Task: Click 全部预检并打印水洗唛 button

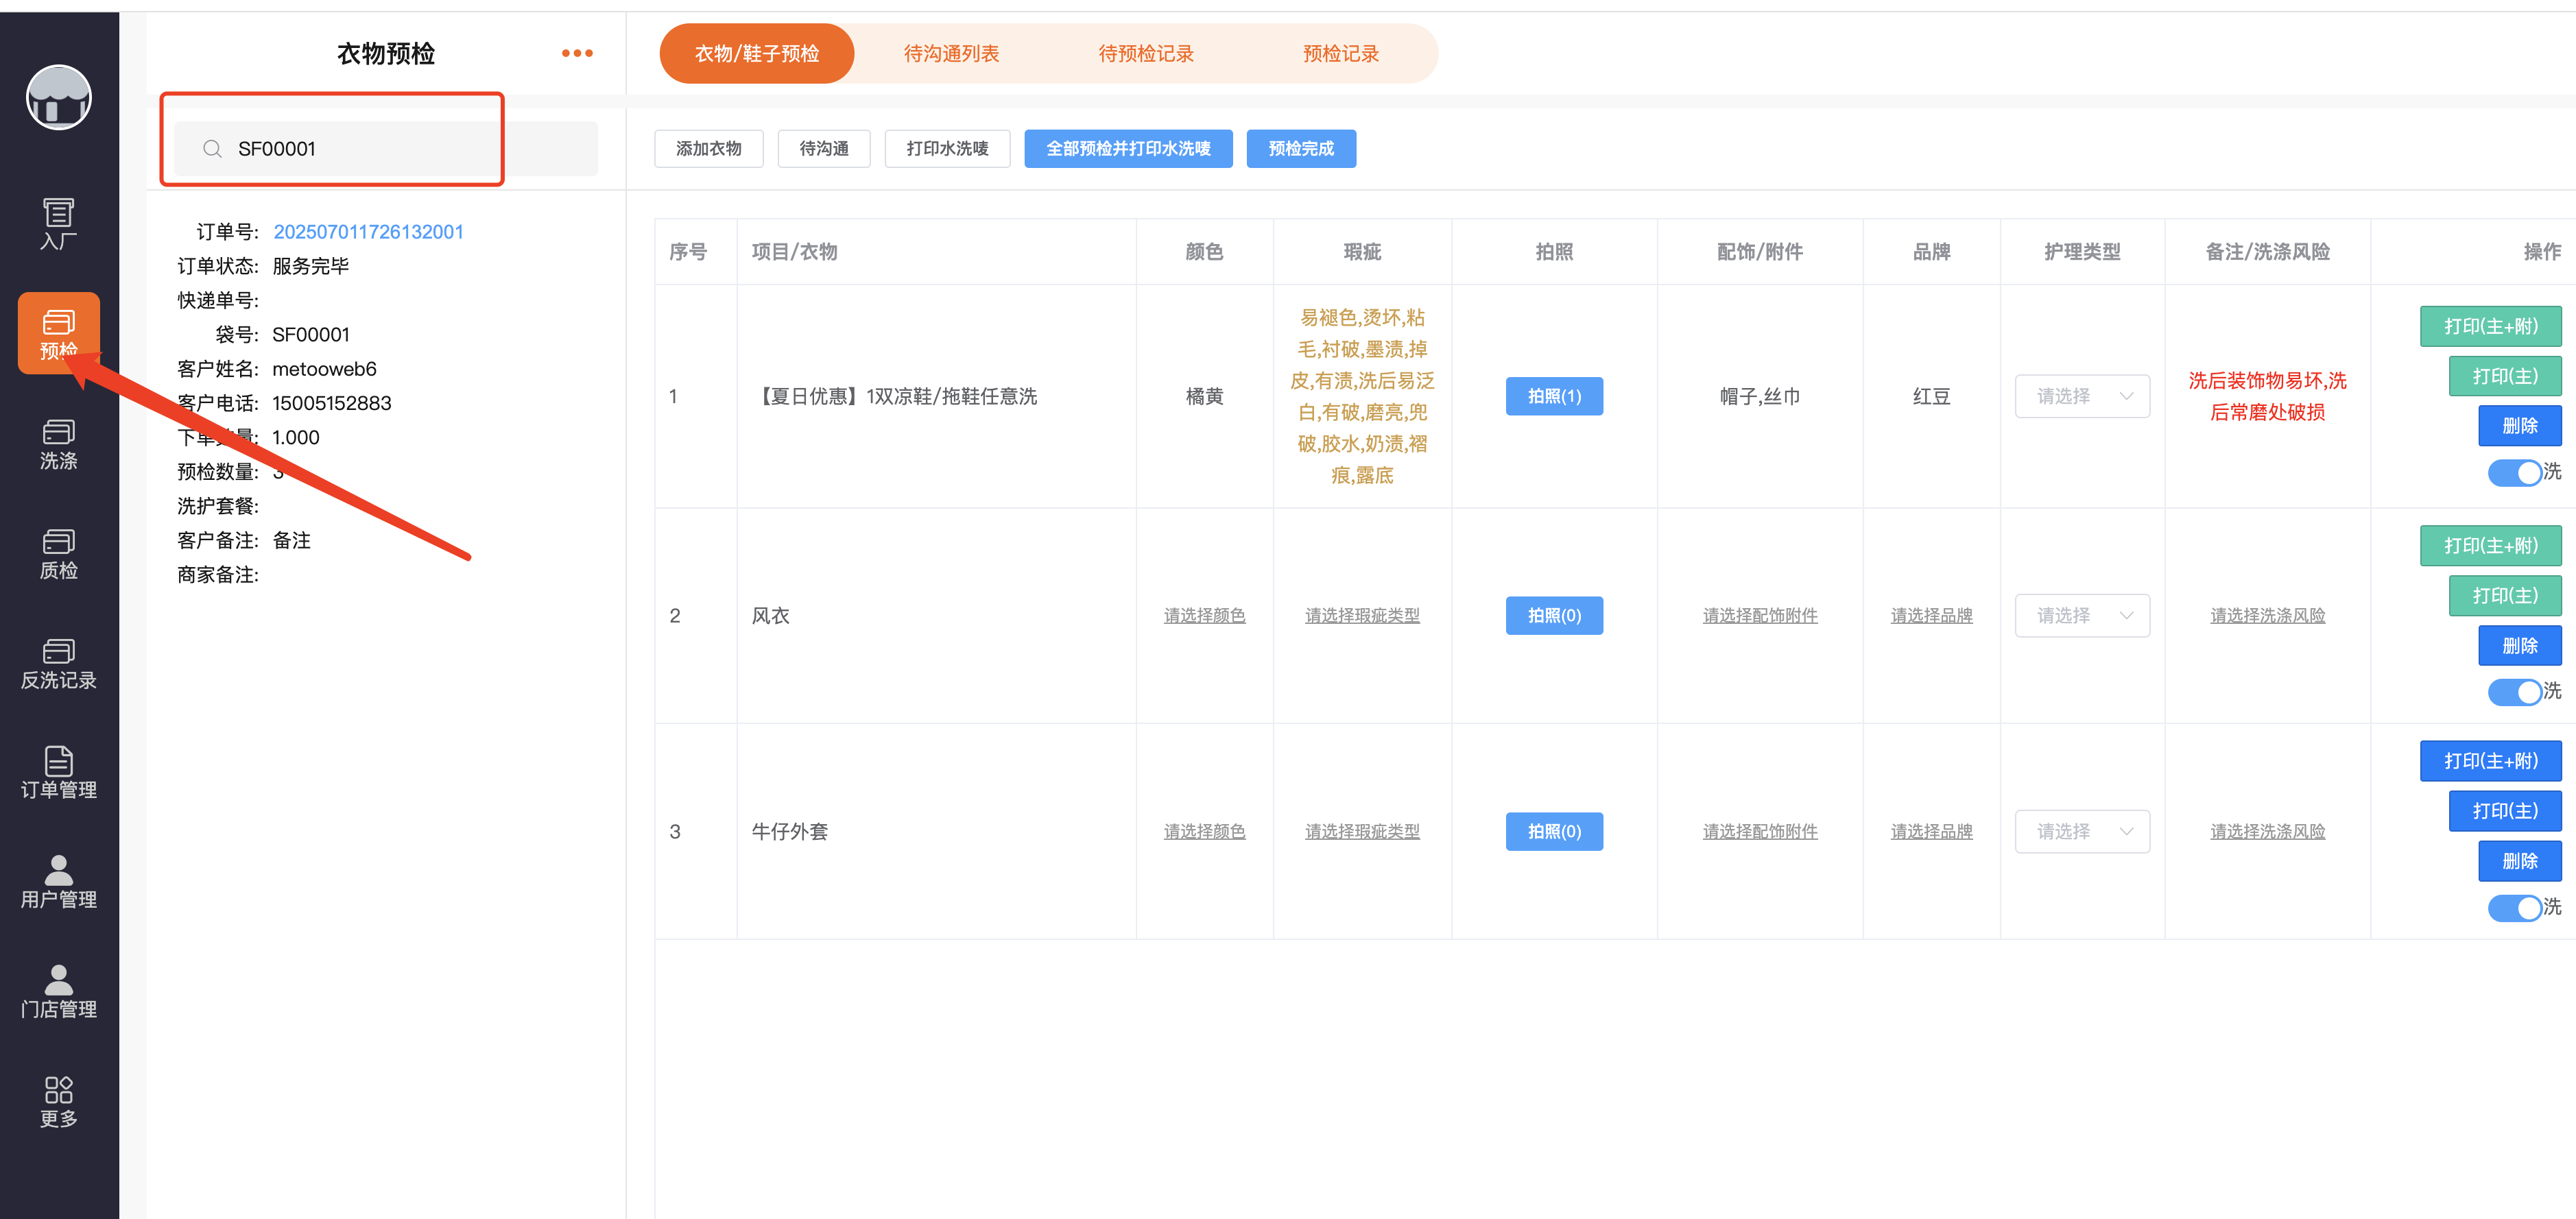Action: click(1127, 148)
